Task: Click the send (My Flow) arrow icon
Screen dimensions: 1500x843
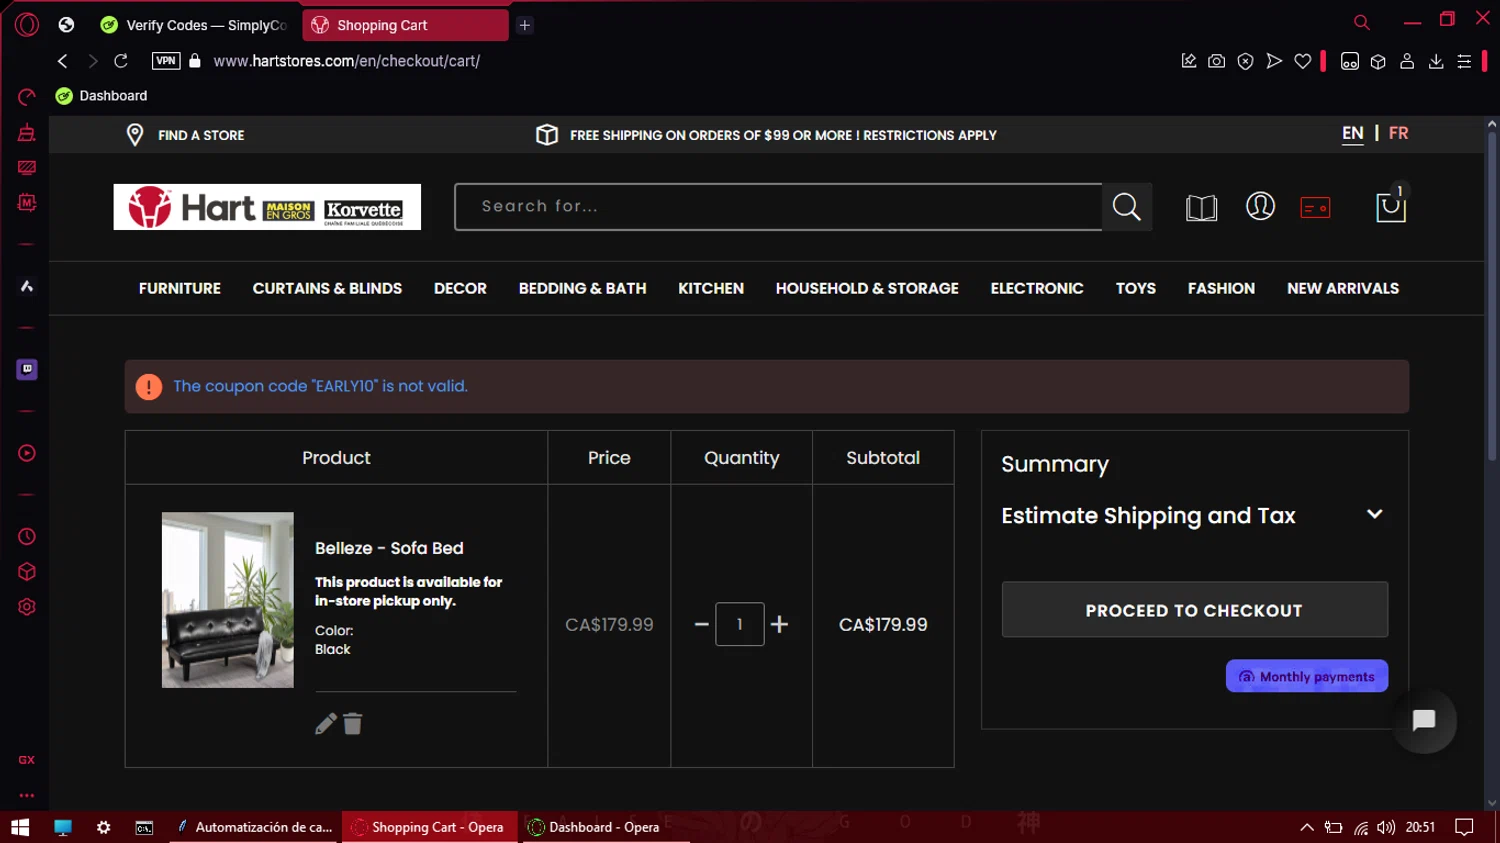Action: pos(1274,61)
